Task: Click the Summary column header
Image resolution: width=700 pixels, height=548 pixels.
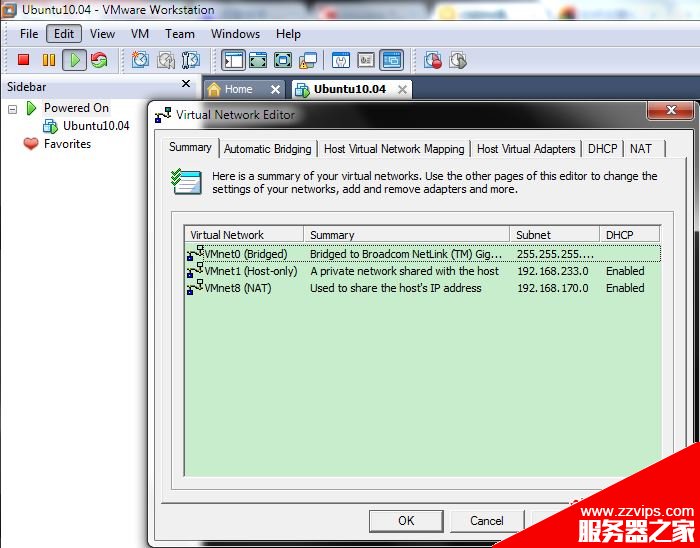Action: coord(407,235)
